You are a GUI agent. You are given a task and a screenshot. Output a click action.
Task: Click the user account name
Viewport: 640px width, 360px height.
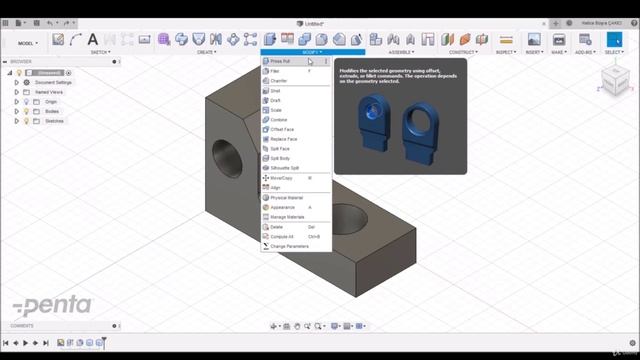click(602, 23)
